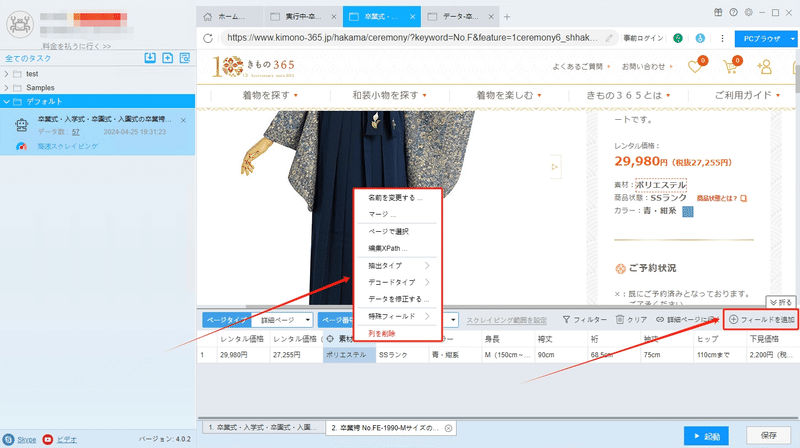800x448 pixels.
Task: Click the robot icon of the task
Action: pyautogui.click(x=21, y=125)
